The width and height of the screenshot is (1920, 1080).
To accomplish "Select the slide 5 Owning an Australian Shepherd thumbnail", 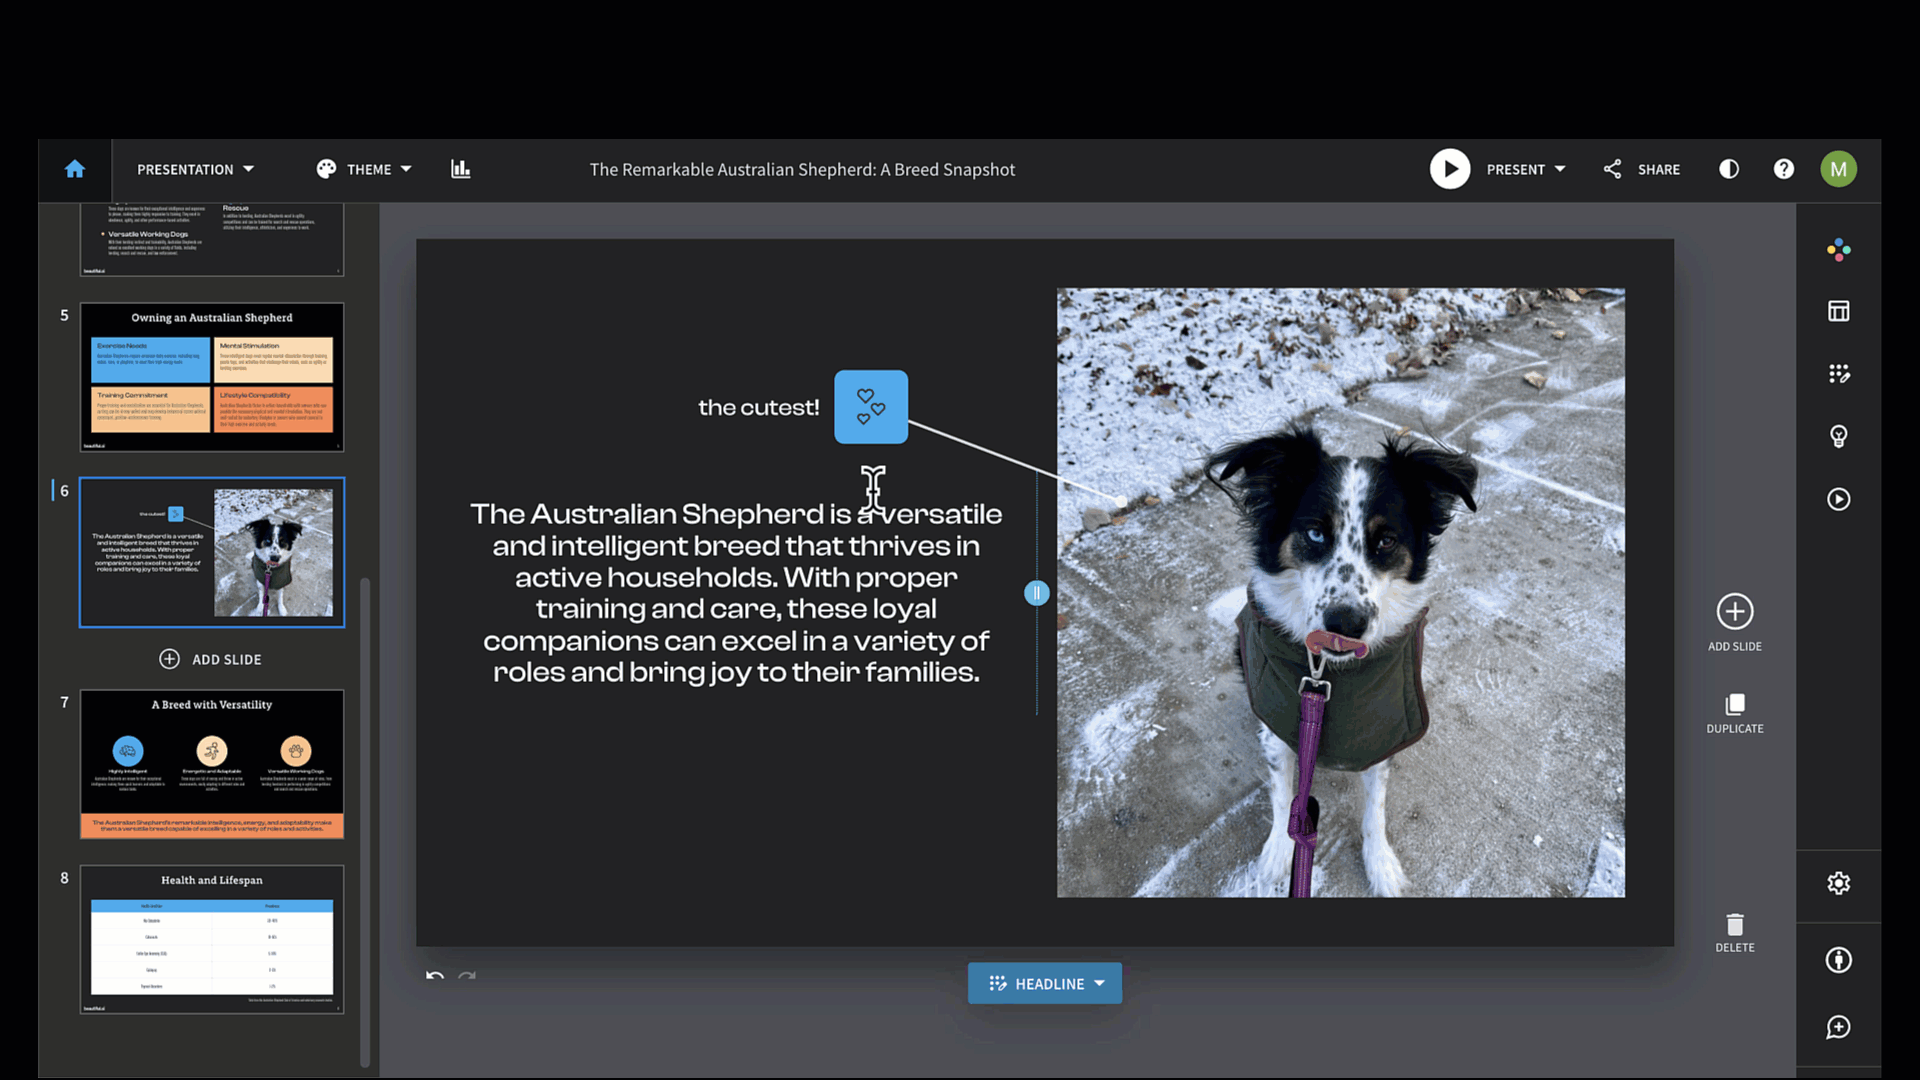I will (212, 377).
